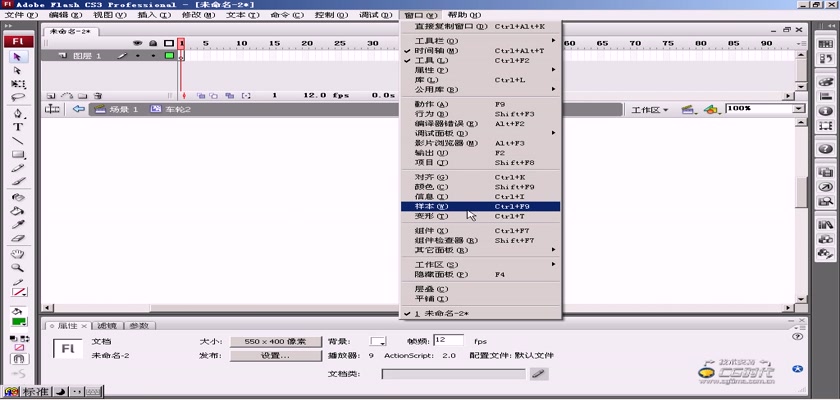Select the Pen tool

[18, 114]
